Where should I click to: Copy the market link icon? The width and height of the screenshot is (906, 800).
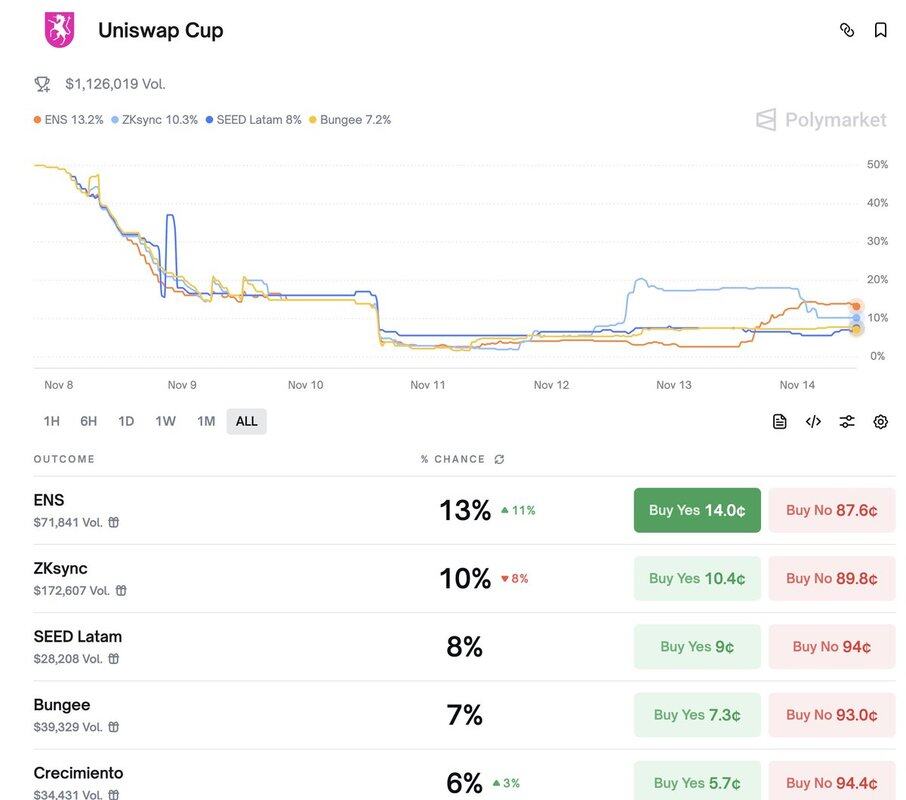click(x=847, y=30)
